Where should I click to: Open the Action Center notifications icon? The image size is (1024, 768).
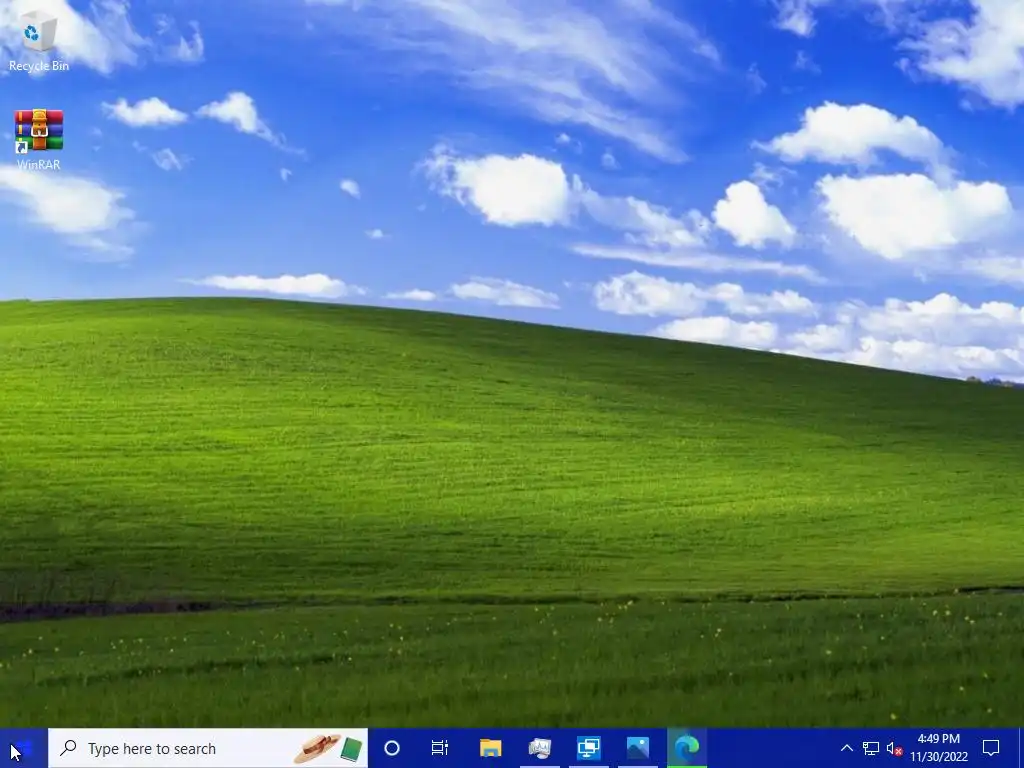point(991,748)
